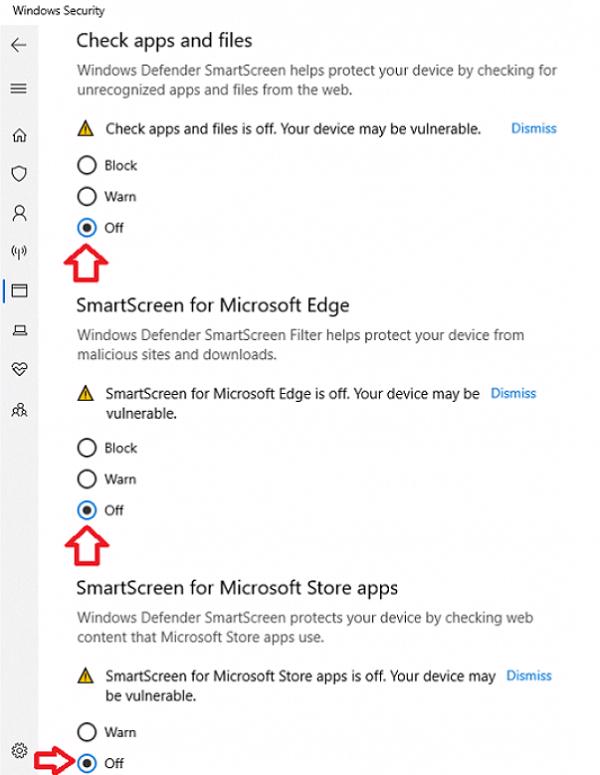Select Block under Check apps and files

click(x=107, y=165)
